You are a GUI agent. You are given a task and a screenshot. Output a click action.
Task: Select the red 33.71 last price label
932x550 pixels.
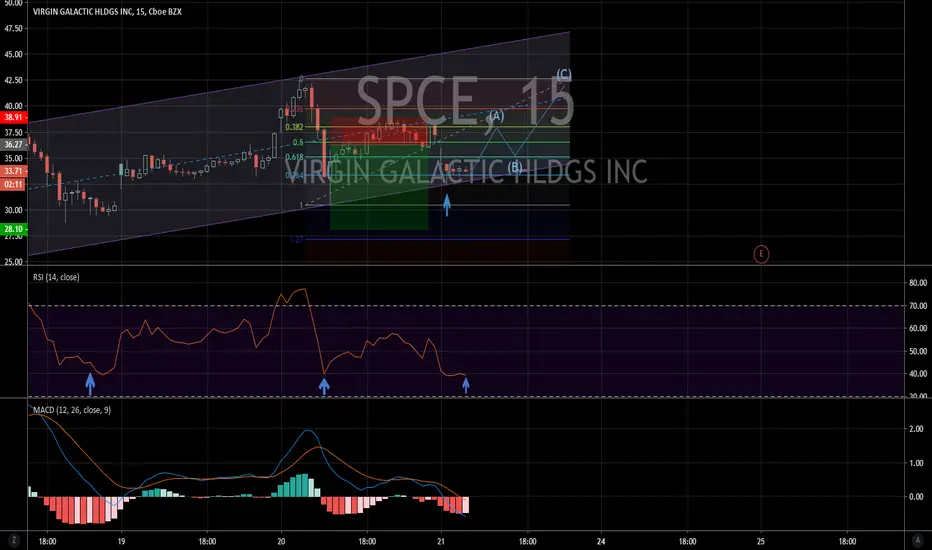[x=13, y=171]
